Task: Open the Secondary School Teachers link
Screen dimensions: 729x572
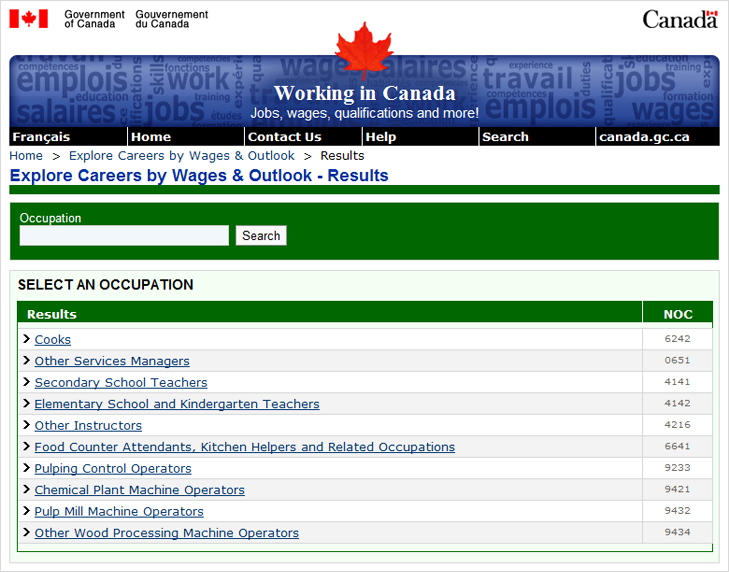Action: click(x=121, y=383)
